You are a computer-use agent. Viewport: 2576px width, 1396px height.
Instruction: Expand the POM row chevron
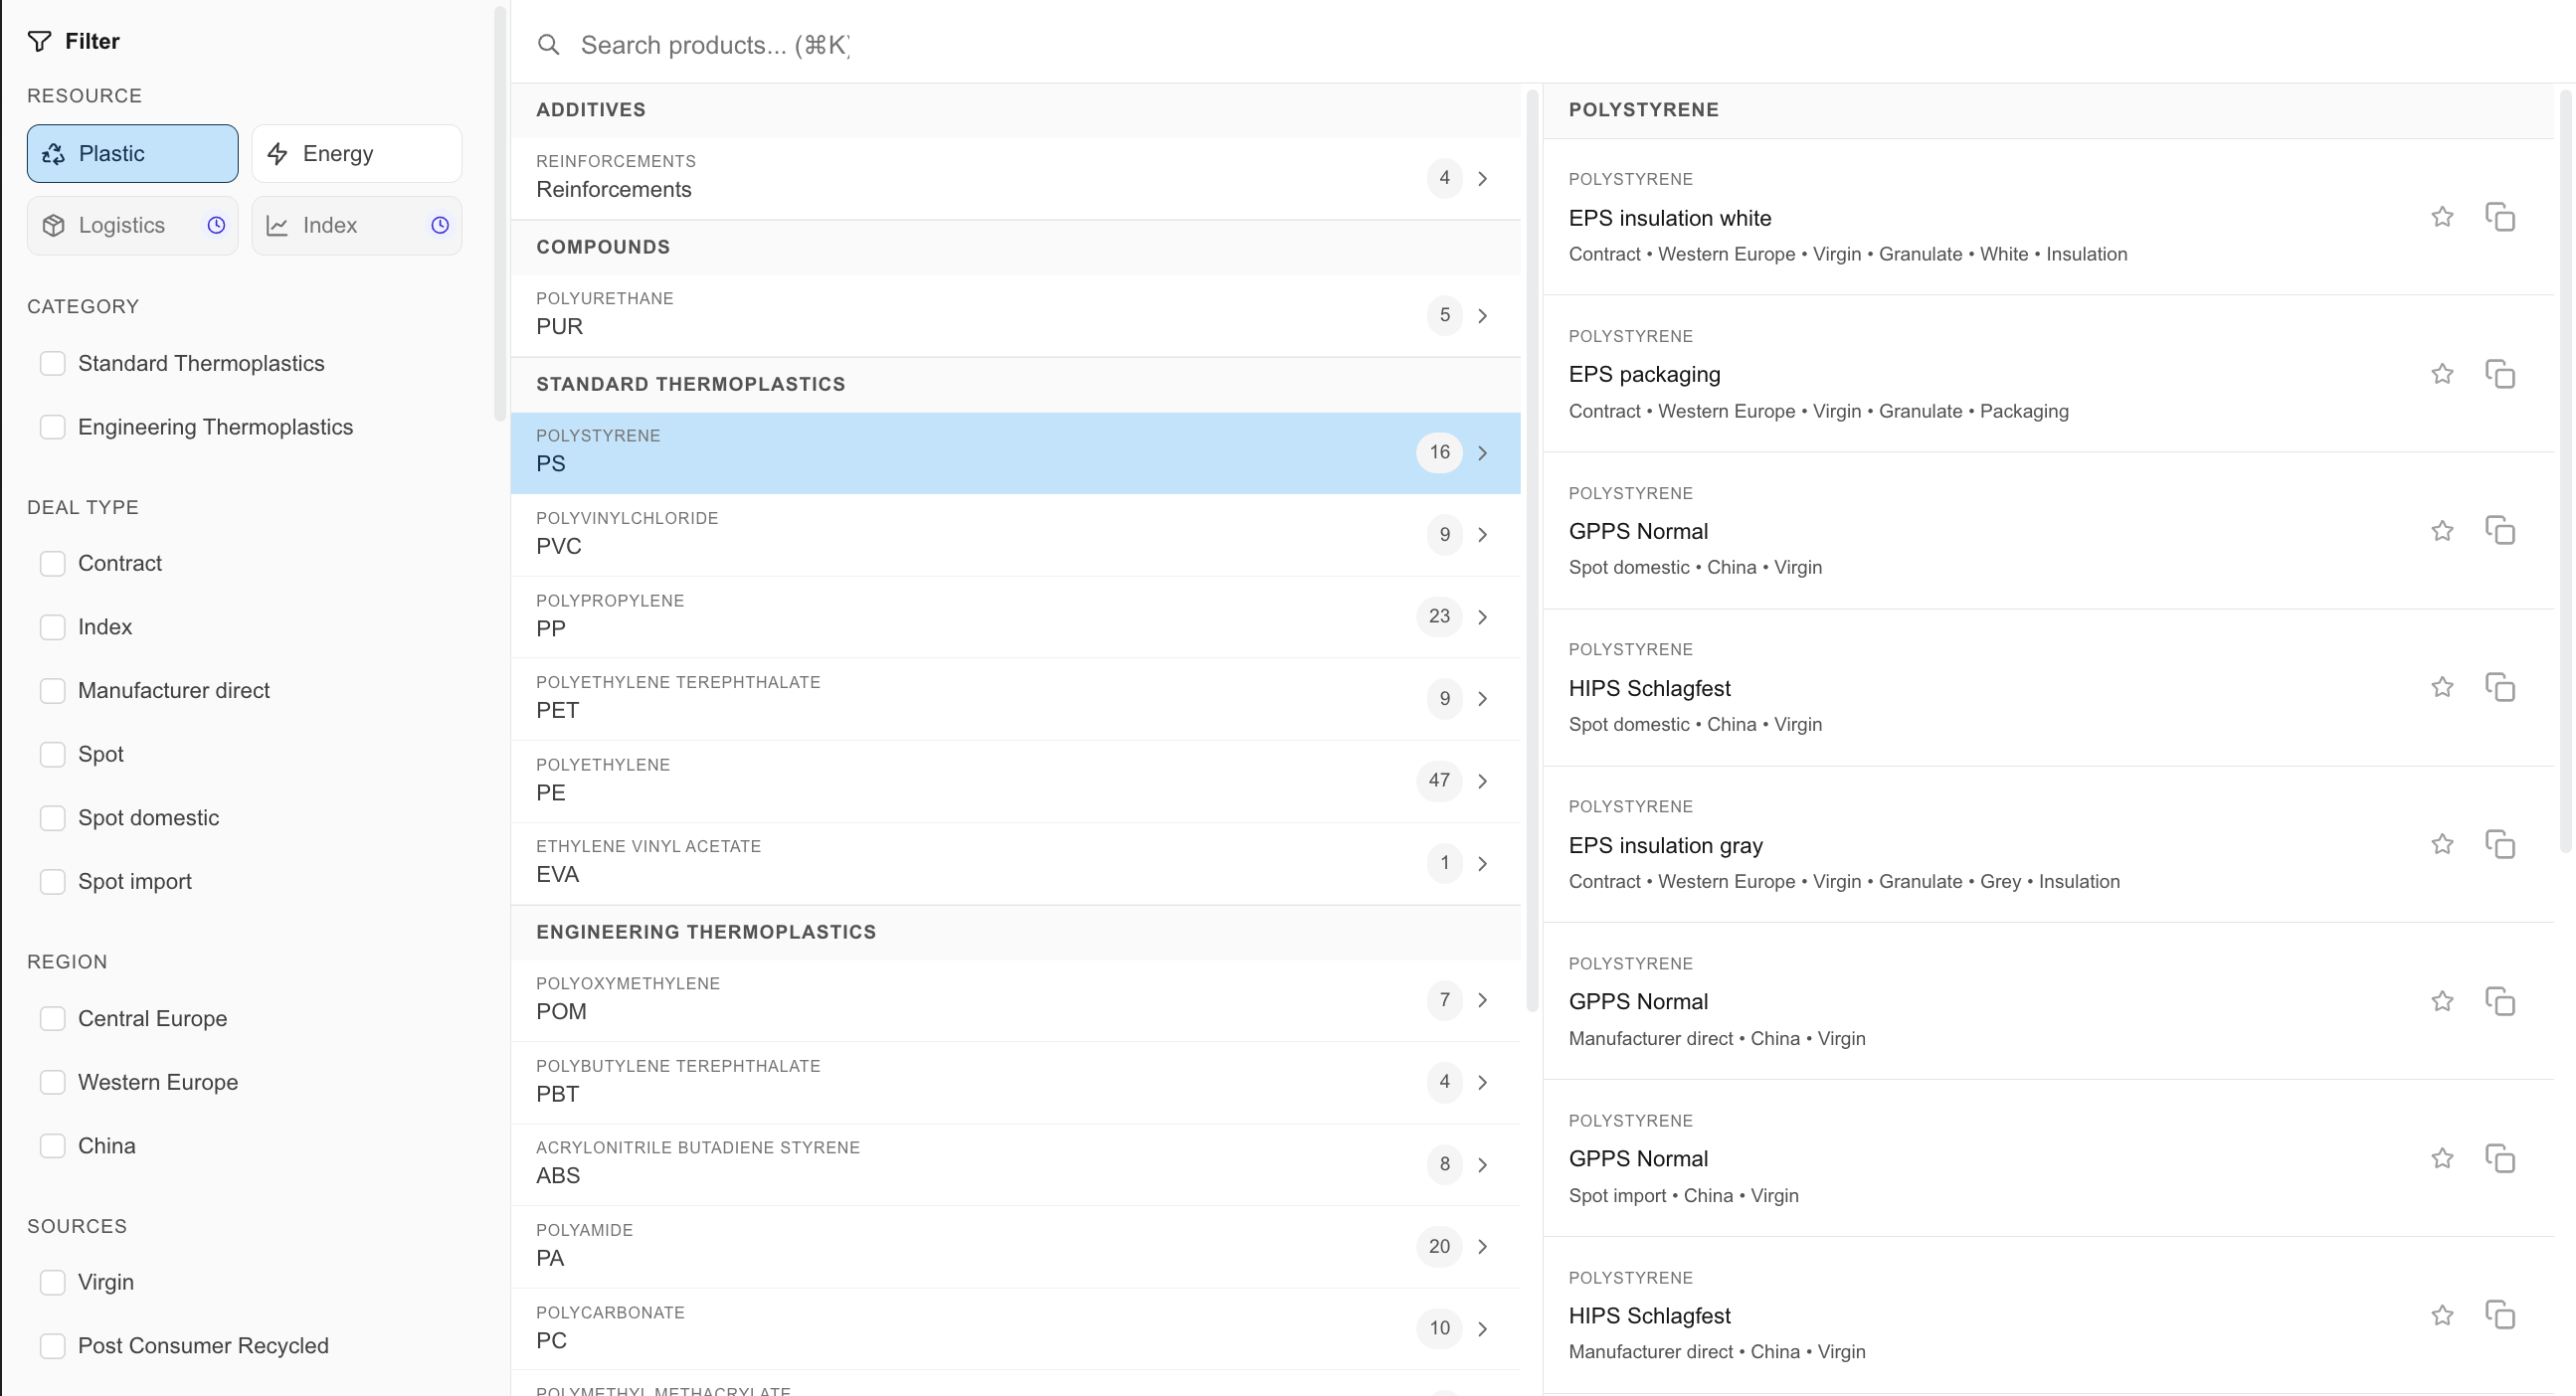pyautogui.click(x=1483, y=1000)
